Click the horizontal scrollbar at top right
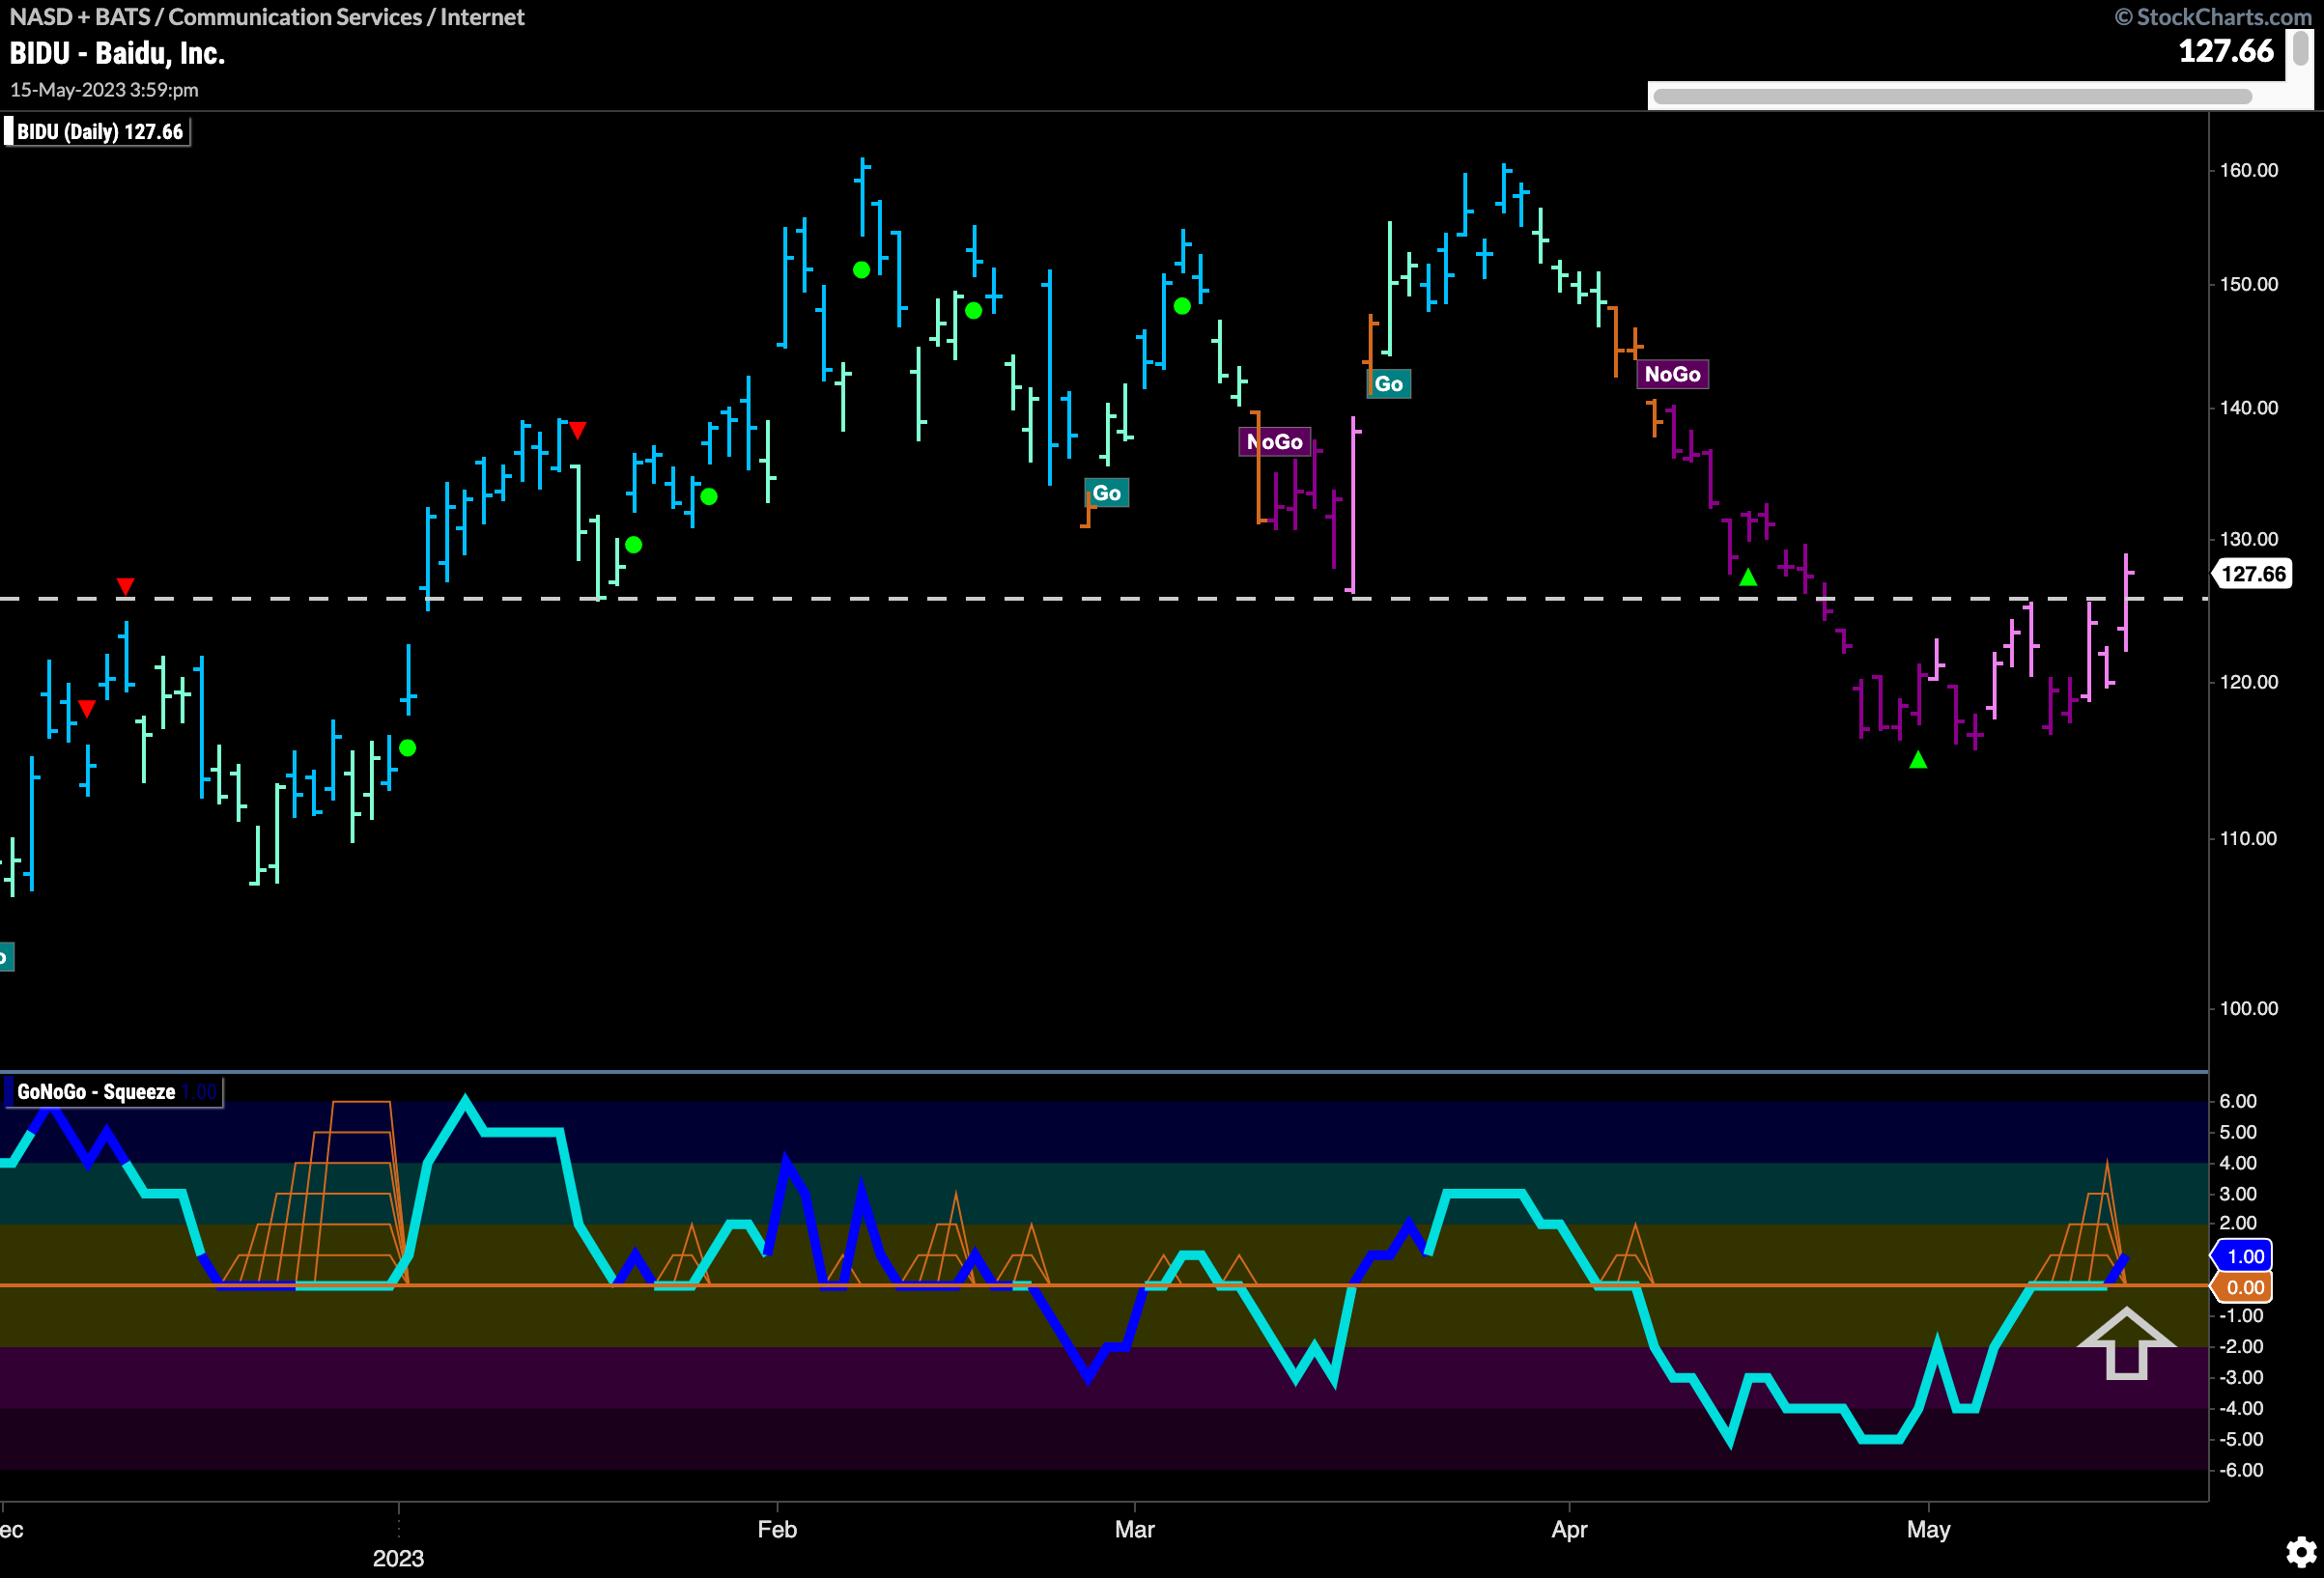2324x1578 pixels. [x=1951, y=96]
